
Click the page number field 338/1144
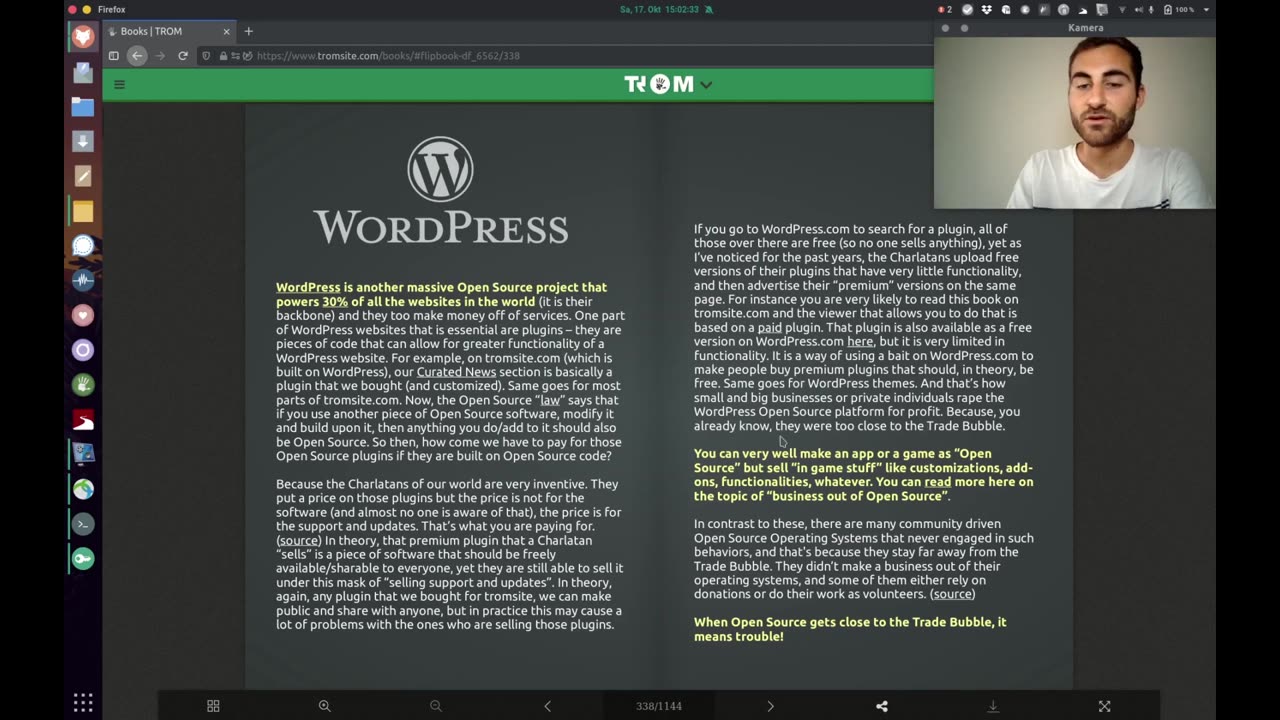(659, 706)
